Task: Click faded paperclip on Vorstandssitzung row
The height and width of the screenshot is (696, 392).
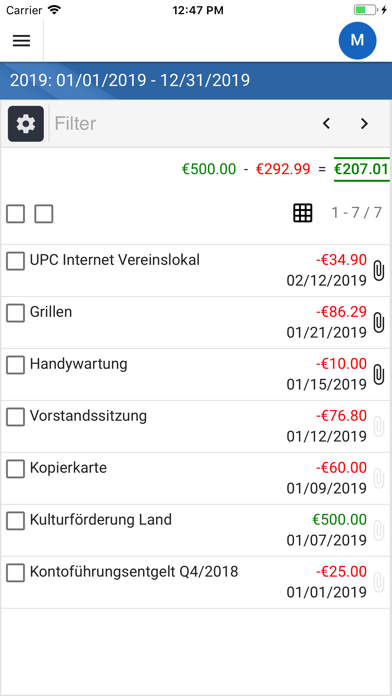Action: (x=378, y=427)
